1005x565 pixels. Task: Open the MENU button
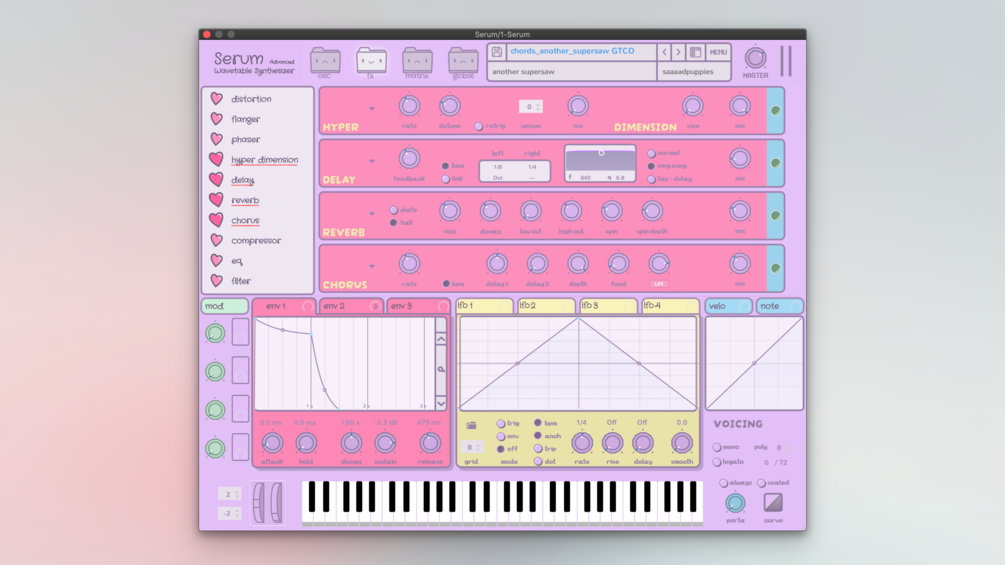[x=718, y=52]
